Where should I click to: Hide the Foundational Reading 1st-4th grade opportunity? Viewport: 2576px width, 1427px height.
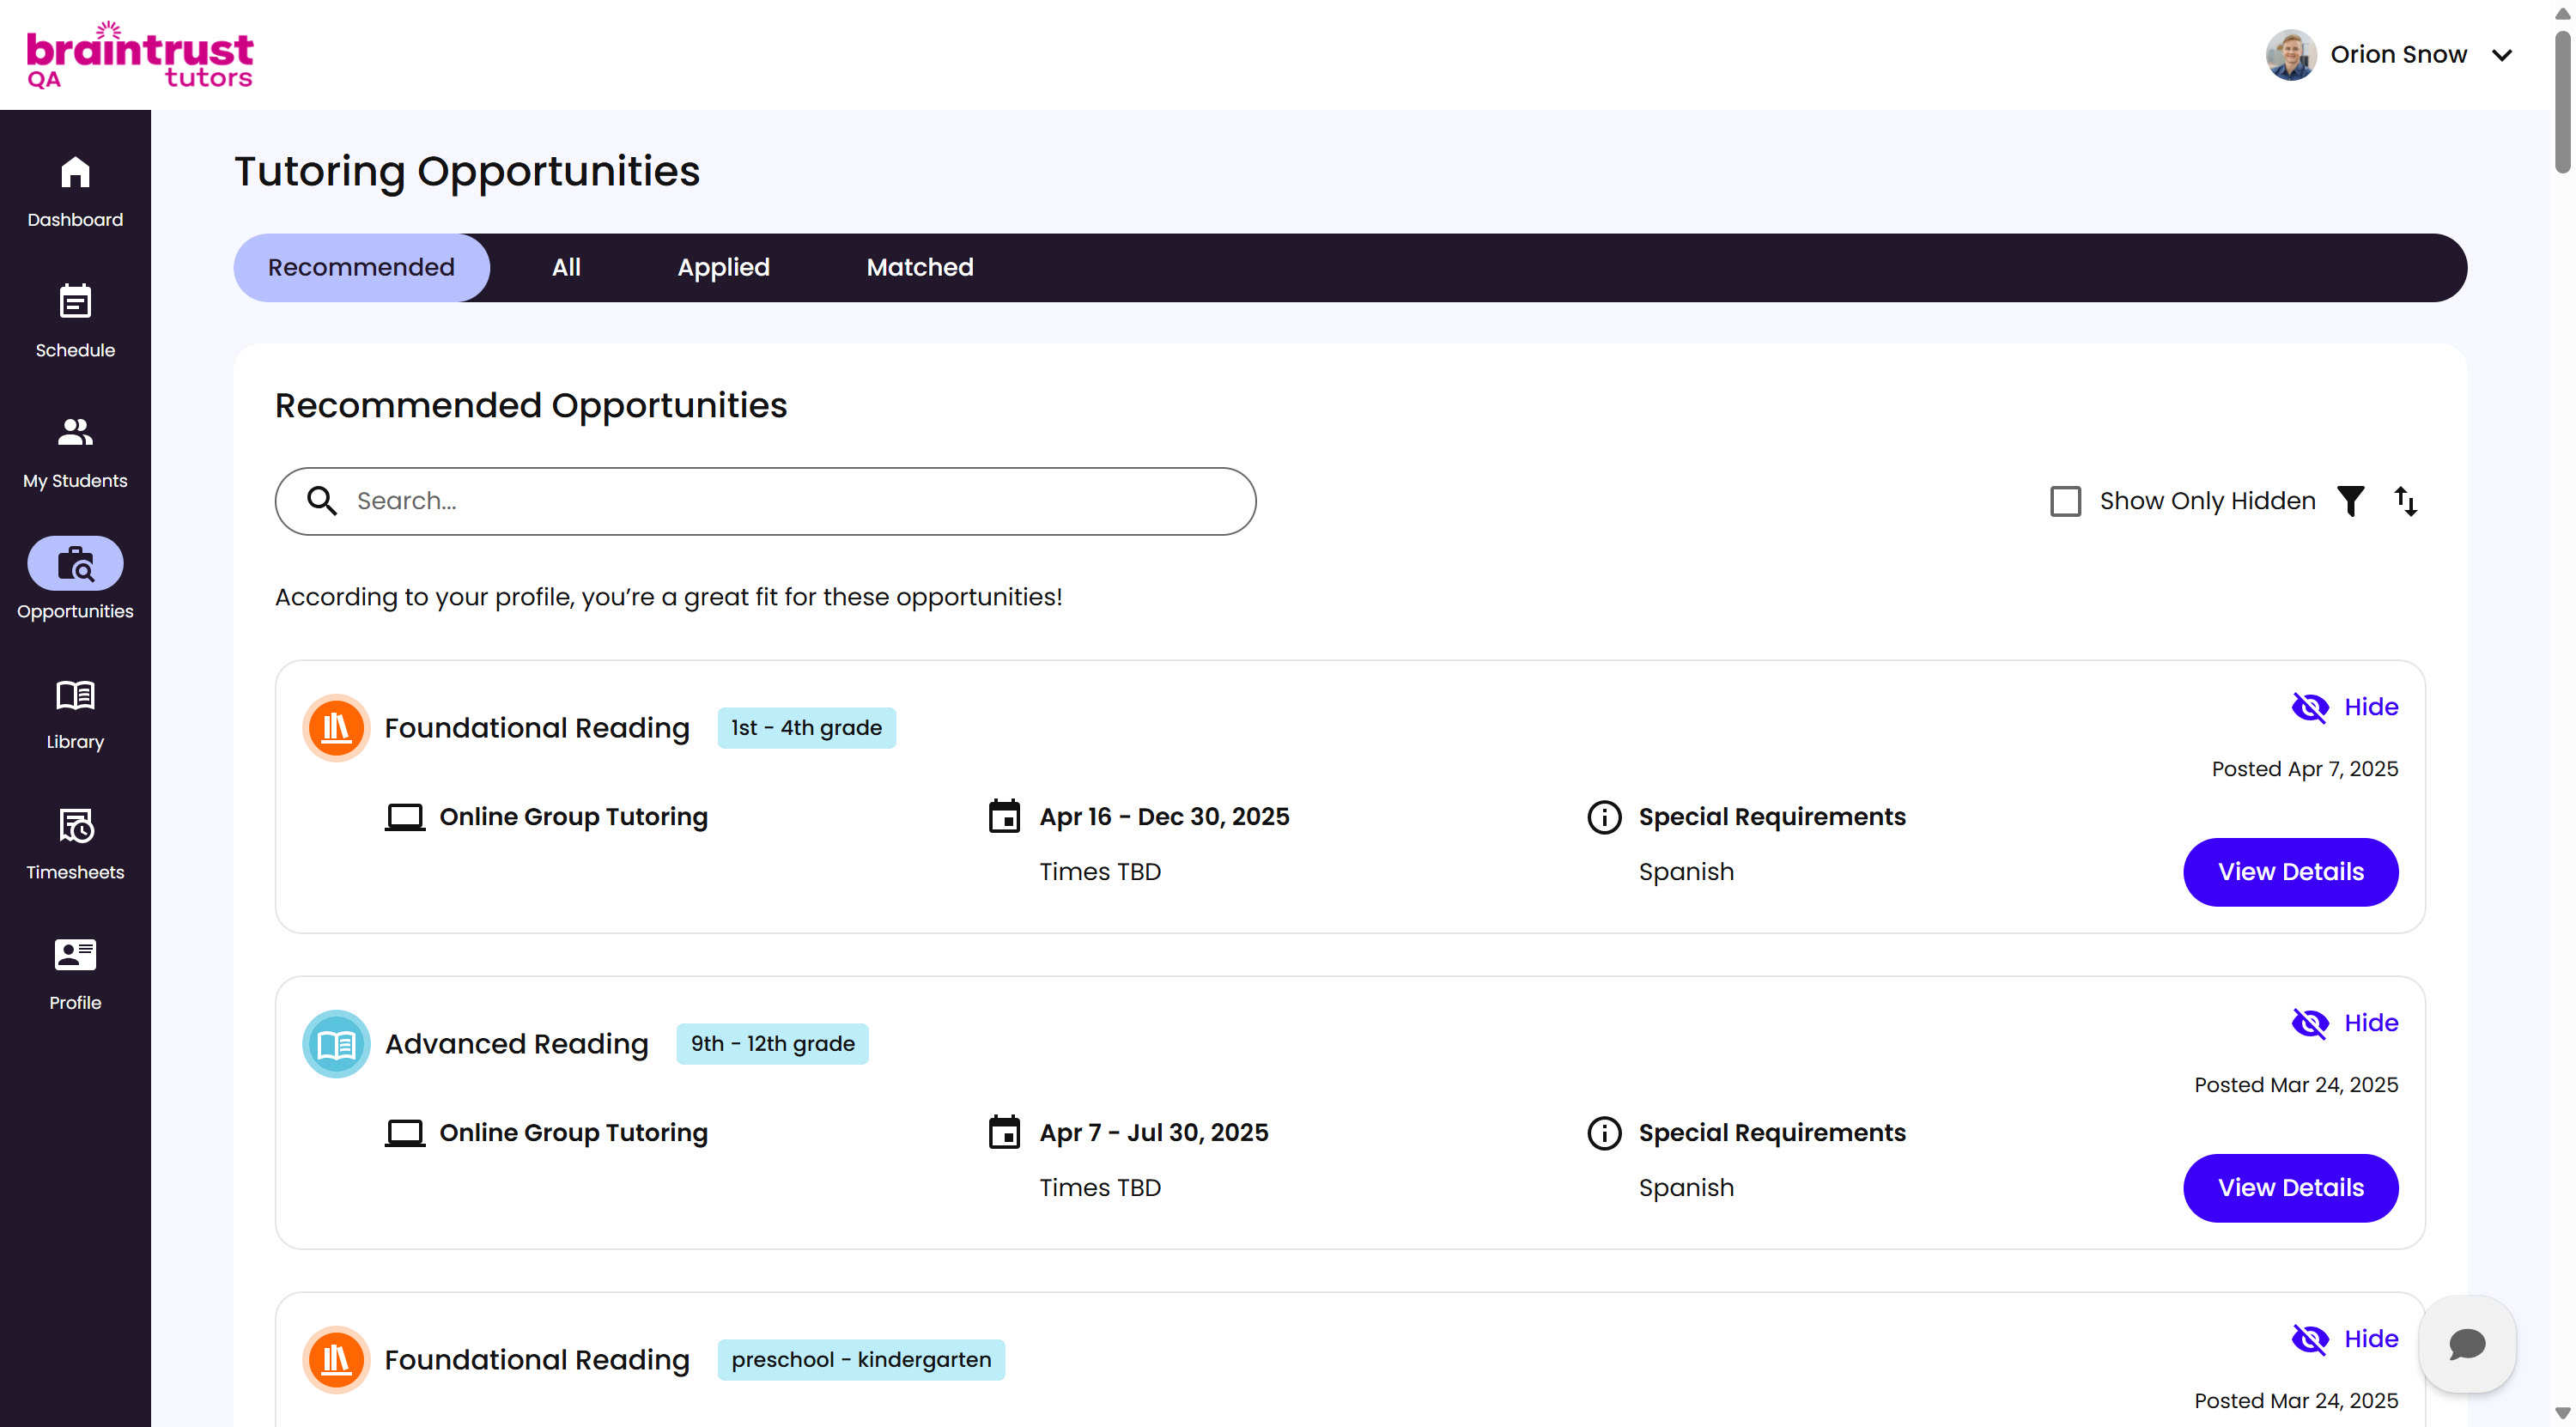click(2344, 707)
